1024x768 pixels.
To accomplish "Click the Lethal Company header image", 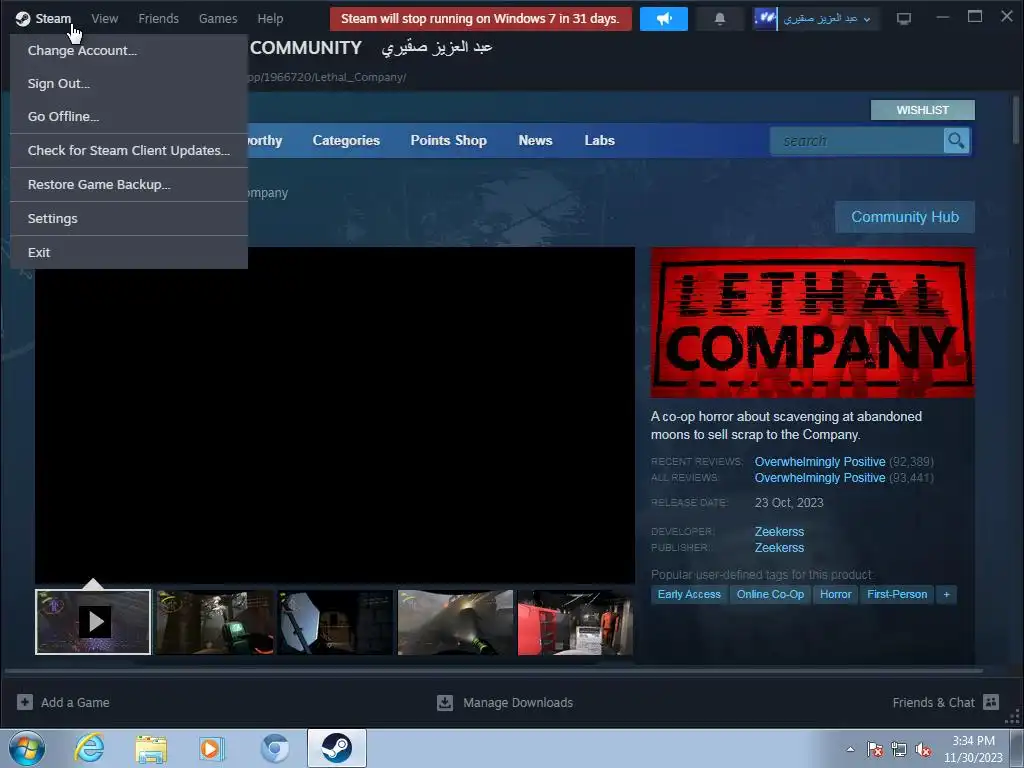I will (x=812, y=322).
